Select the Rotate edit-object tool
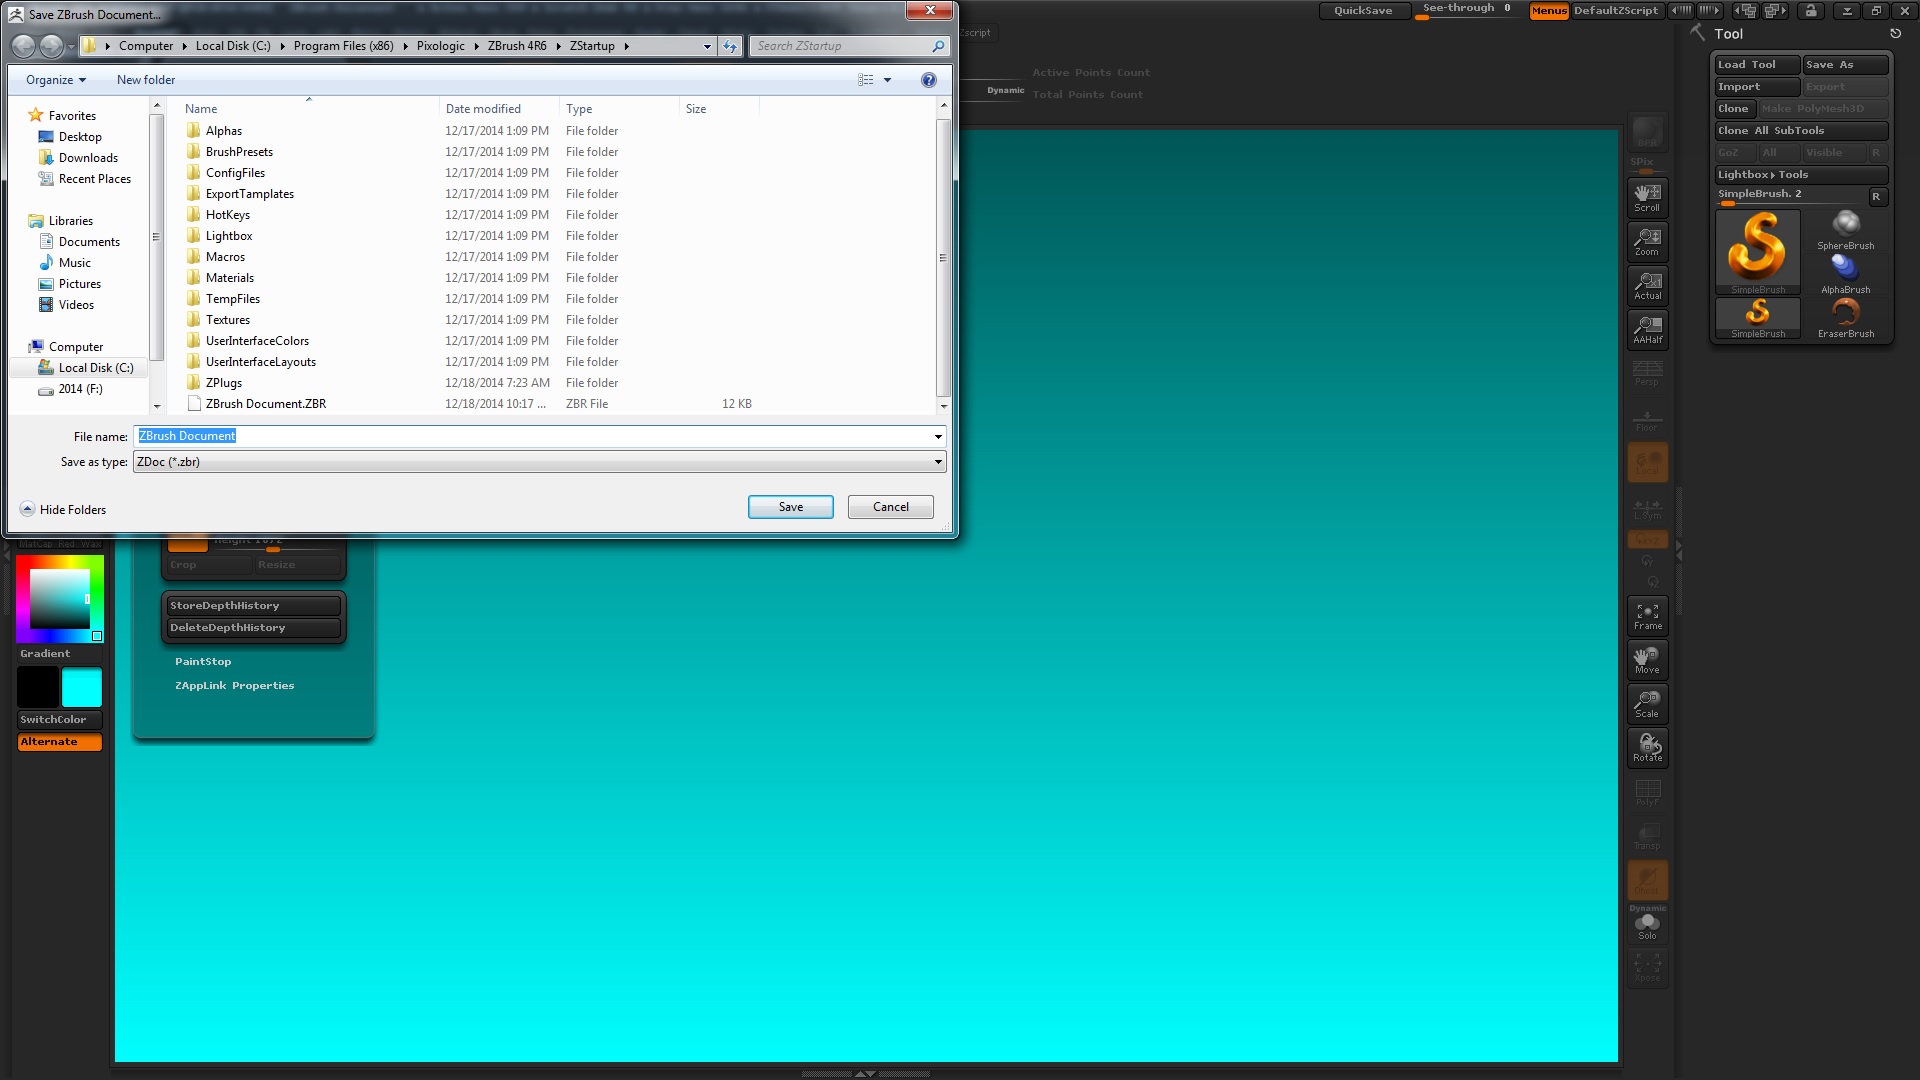Image resolution: width=1920 pixels, height=1080 pixels. [1647, 747]
